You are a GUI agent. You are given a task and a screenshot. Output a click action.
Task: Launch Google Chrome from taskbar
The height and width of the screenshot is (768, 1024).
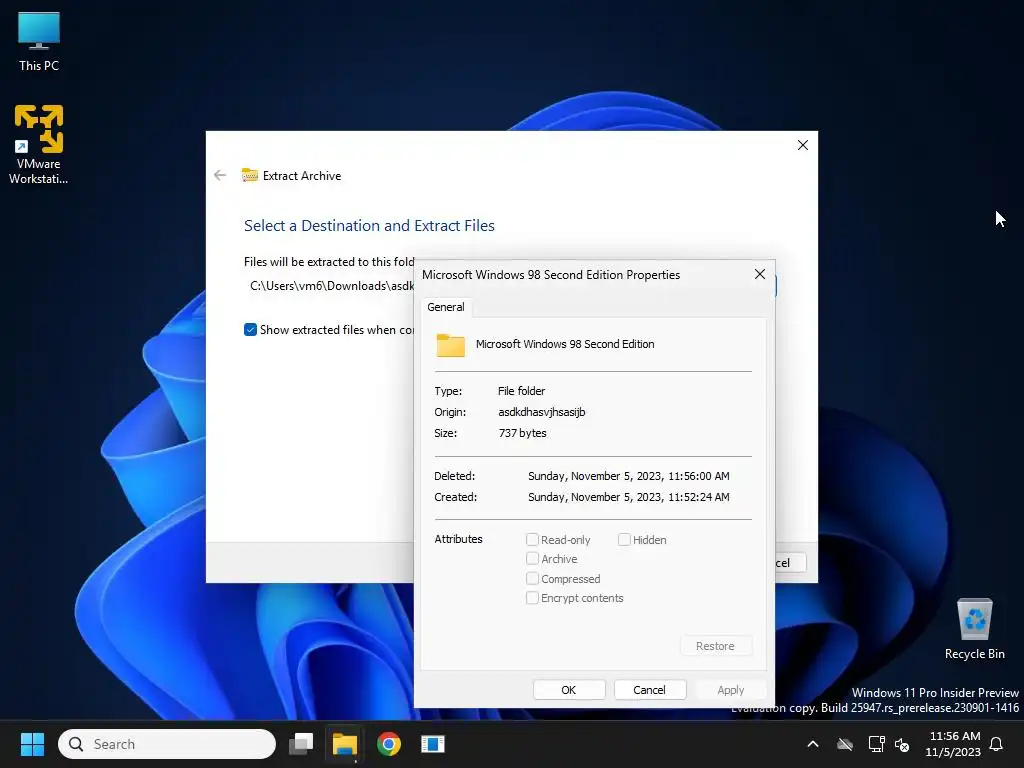tap(389, 744)
